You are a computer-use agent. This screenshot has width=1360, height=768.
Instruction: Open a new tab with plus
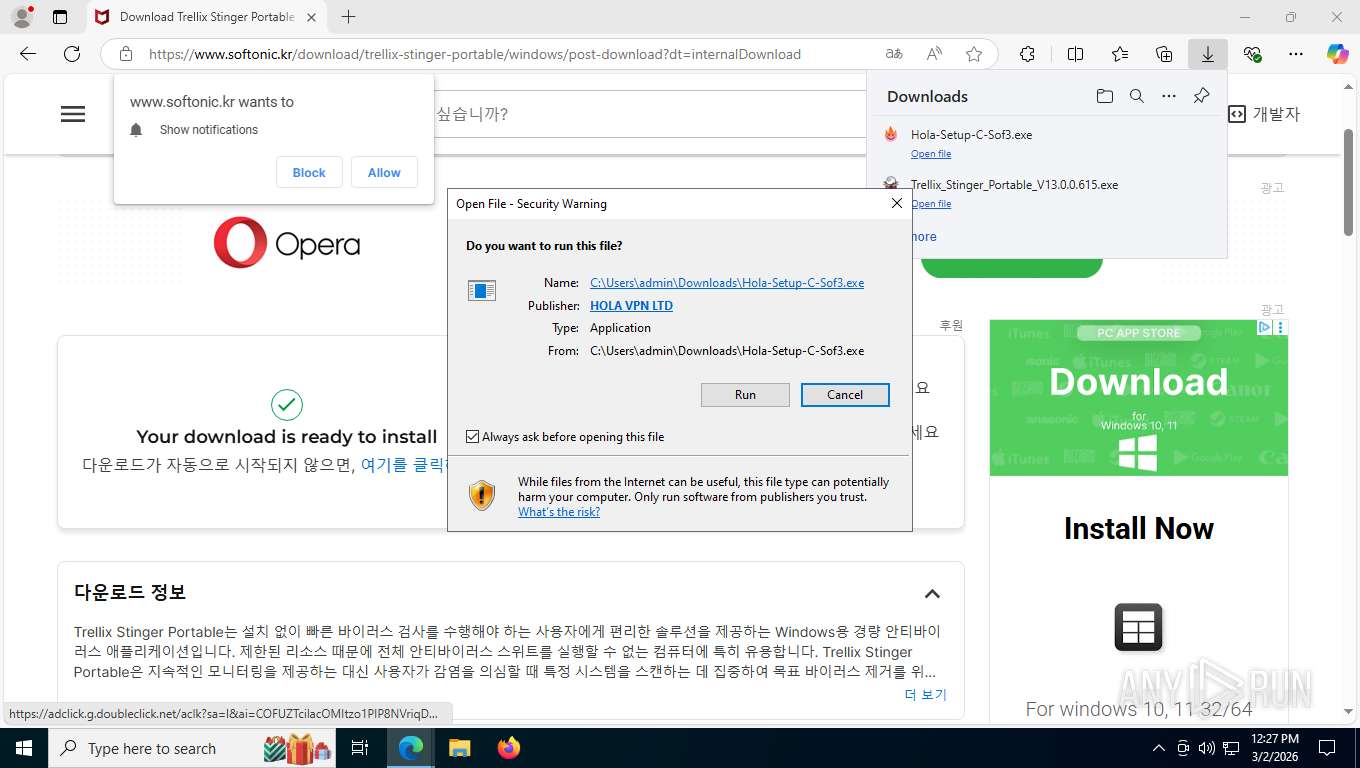(348, 17)
